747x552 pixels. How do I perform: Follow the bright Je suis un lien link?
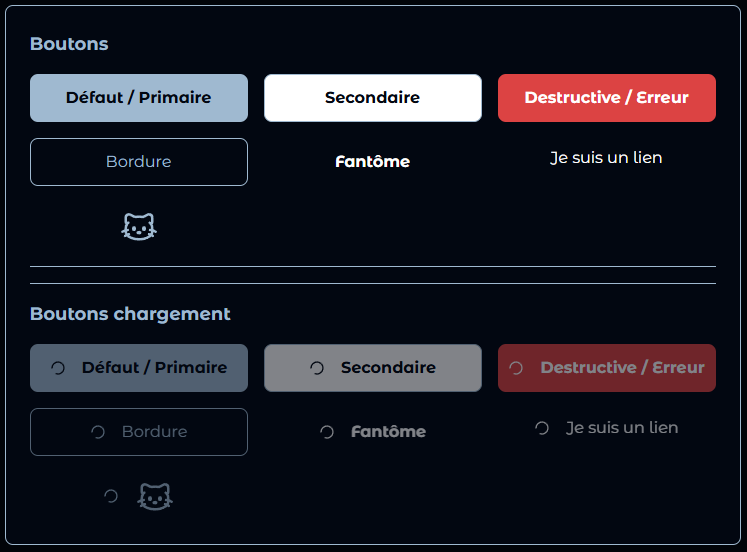click(606, 158)
